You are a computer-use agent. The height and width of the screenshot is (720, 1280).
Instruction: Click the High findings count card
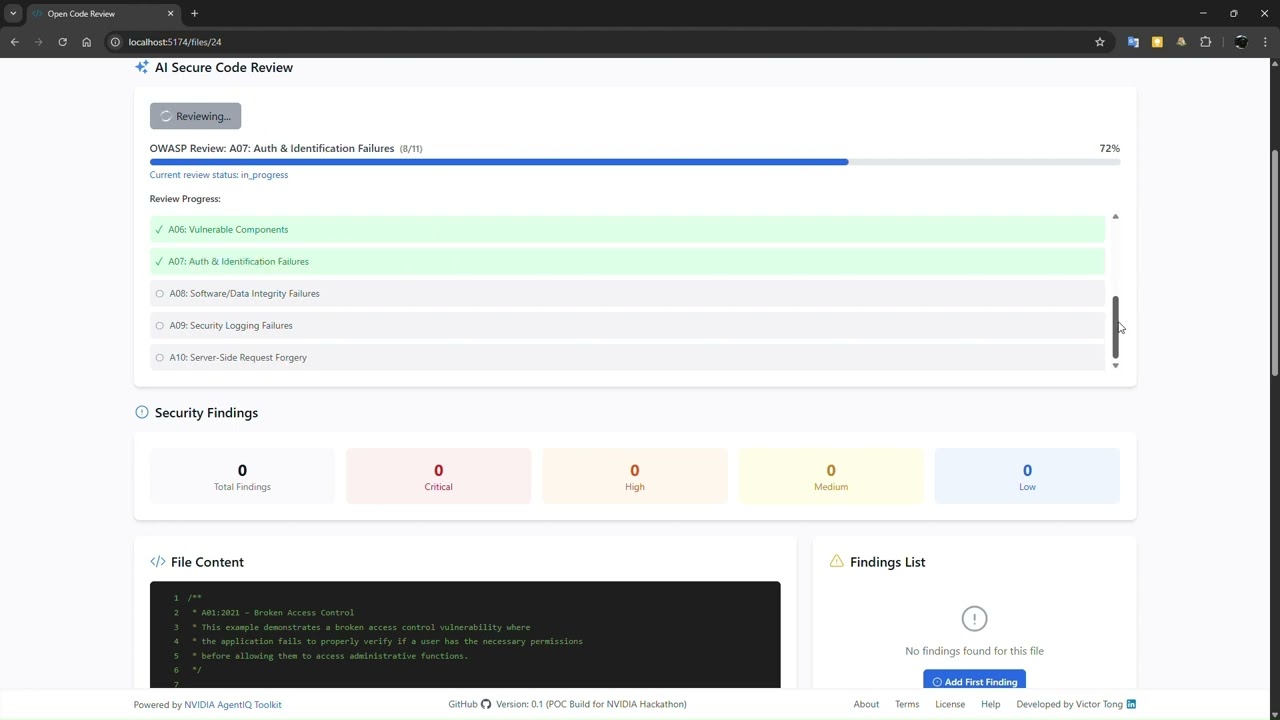coord(634,476)
